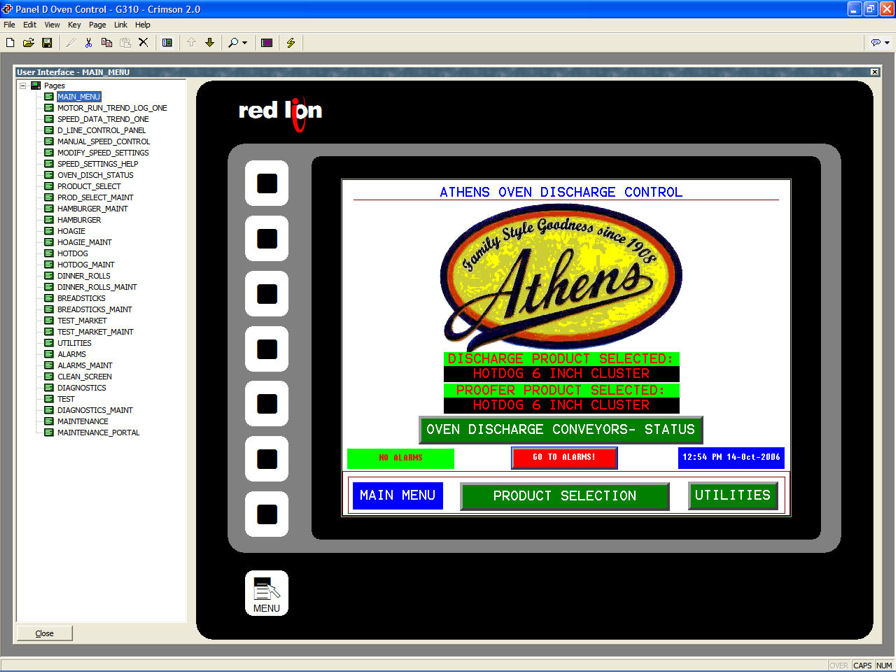
Task: Click the page icon beside HOTDOG
Action: pyautogui.click(x=49, y=253)
